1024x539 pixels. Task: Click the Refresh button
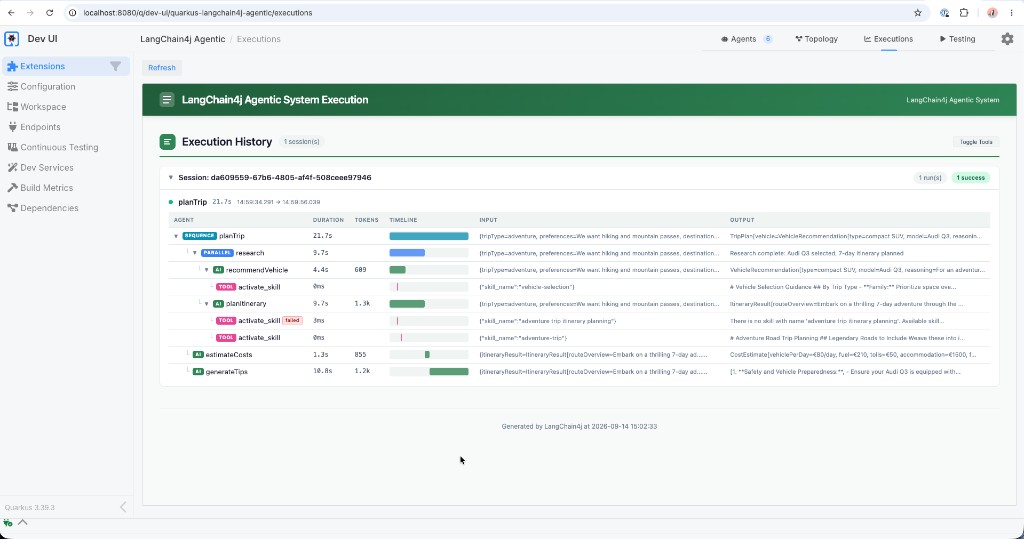tap(161, 67)
